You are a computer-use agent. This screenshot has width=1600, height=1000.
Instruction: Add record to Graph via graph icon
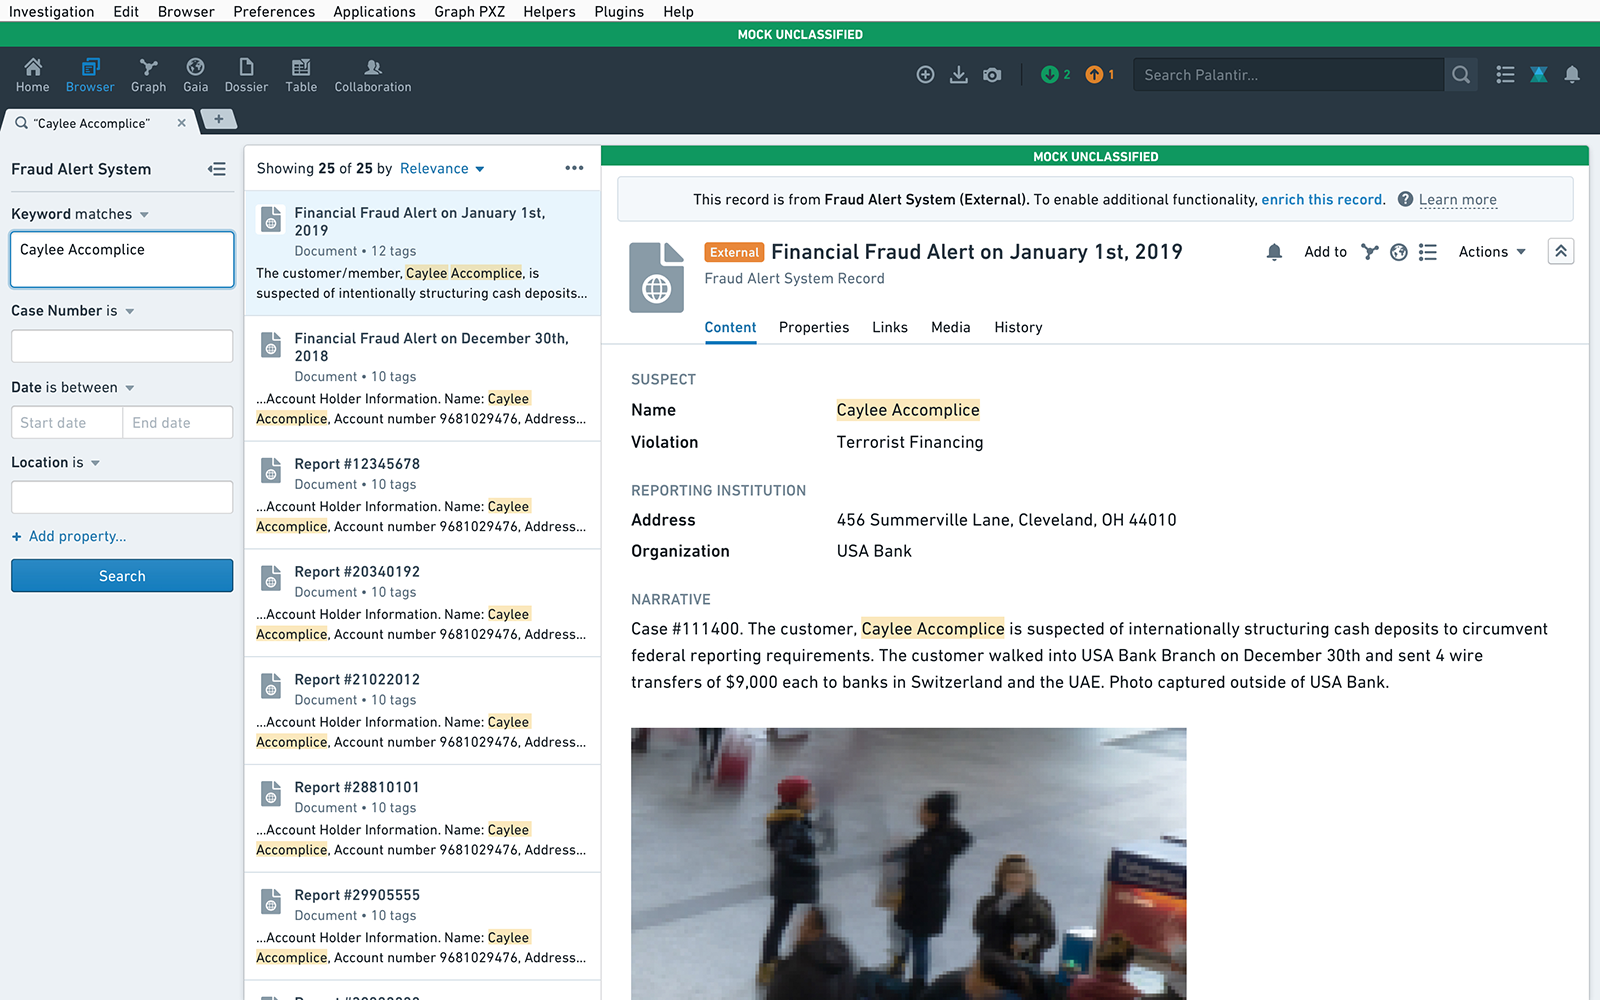1370,252
